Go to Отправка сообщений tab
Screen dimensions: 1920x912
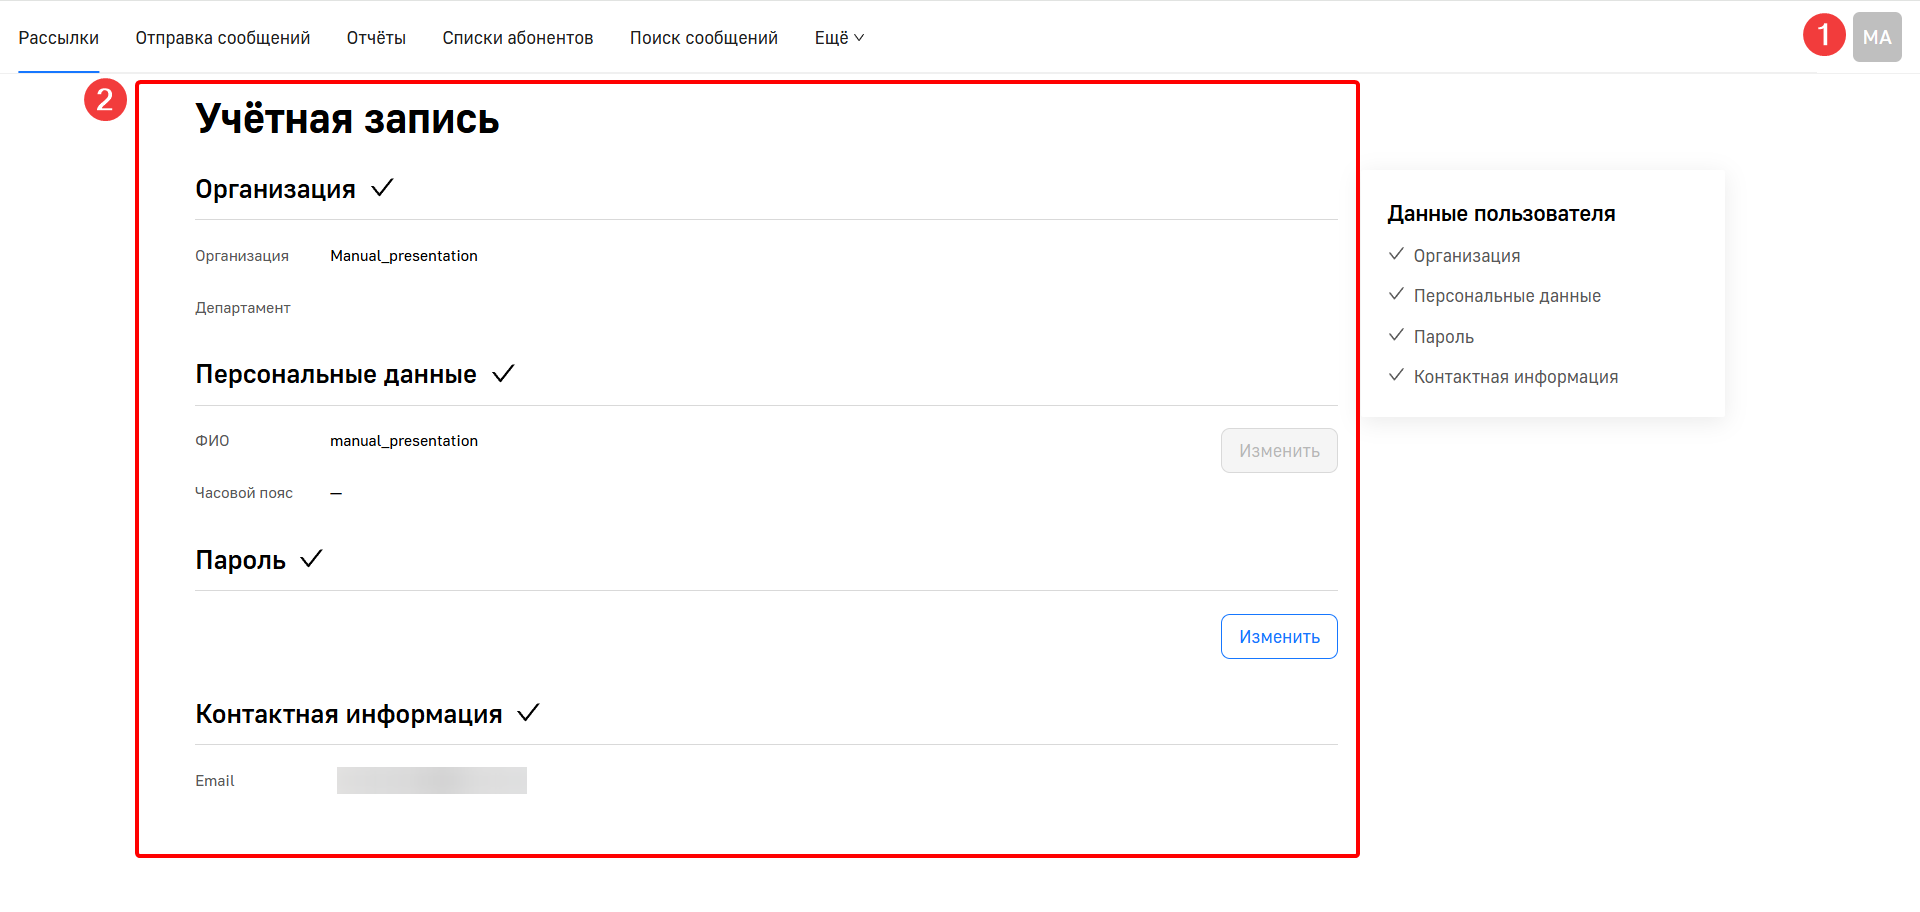click(223, 38)
